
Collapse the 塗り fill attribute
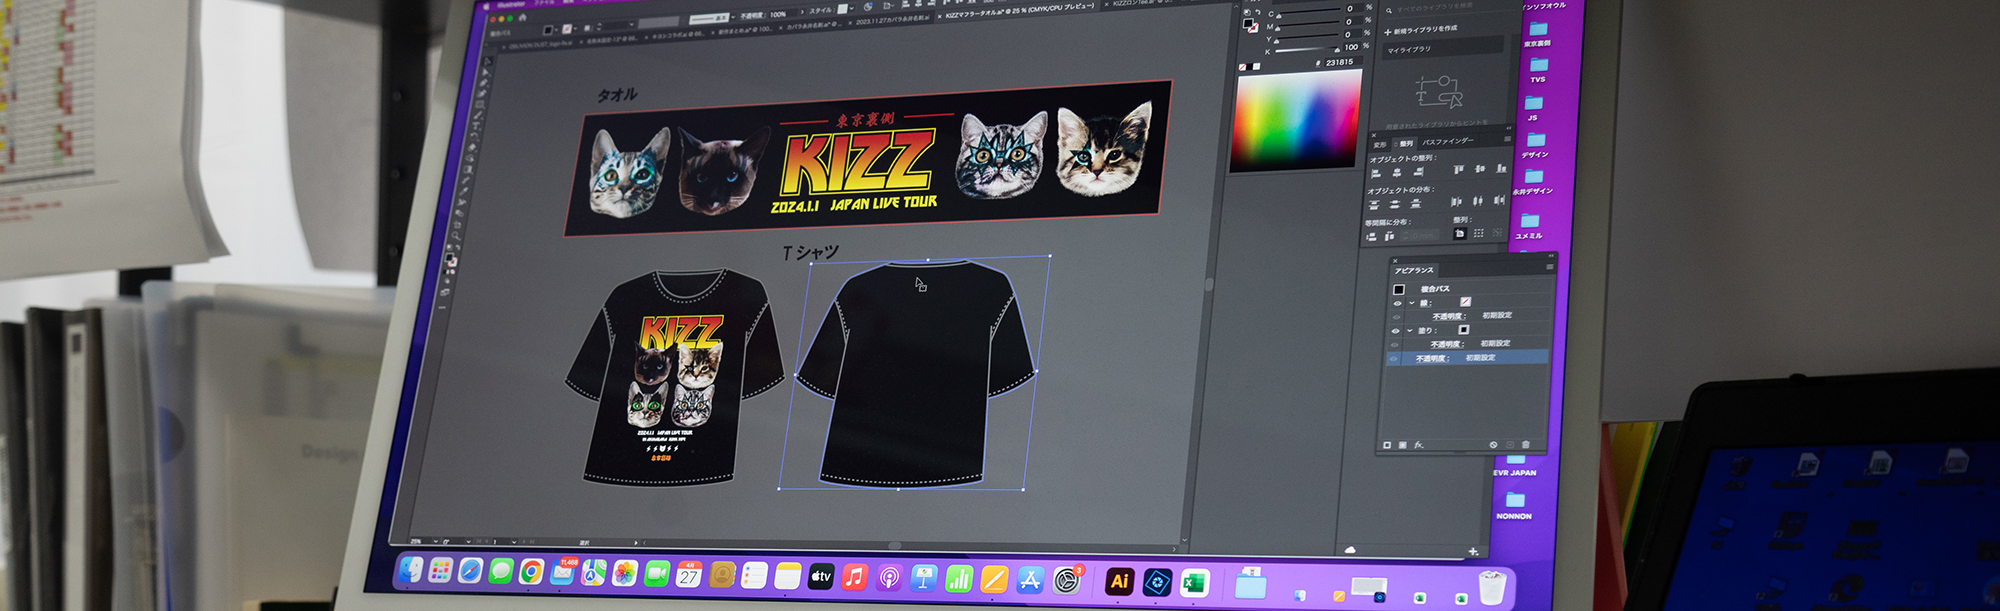1410,331
